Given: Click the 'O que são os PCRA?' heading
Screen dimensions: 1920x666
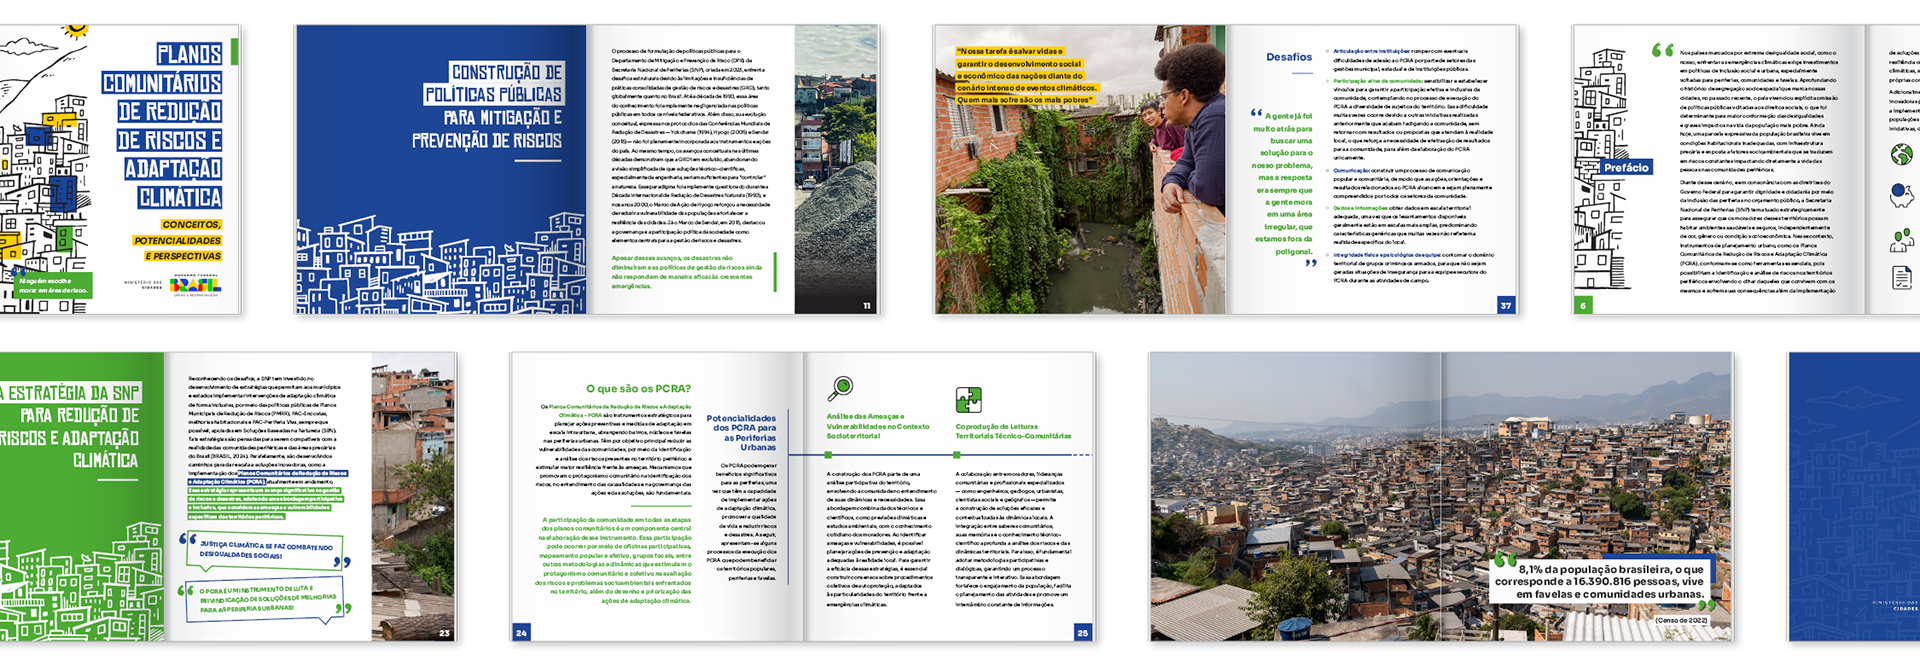Looking at the screenshot, I should 638,388.
